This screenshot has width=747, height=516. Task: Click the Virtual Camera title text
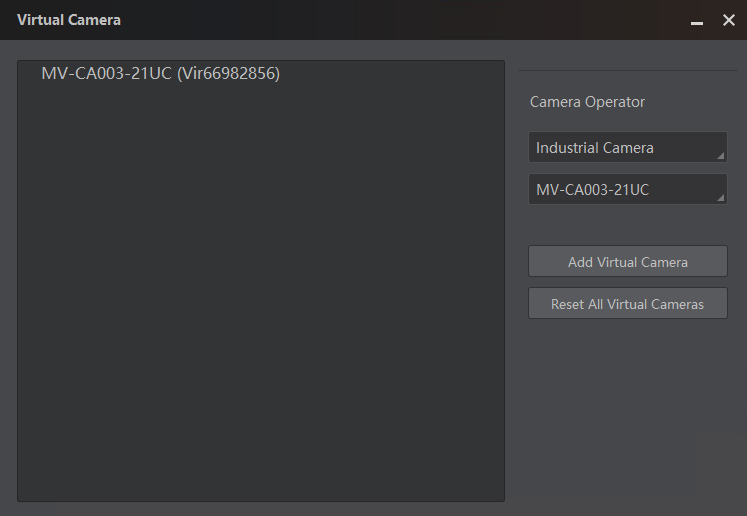pyautogui.click(x=68, y=20)
